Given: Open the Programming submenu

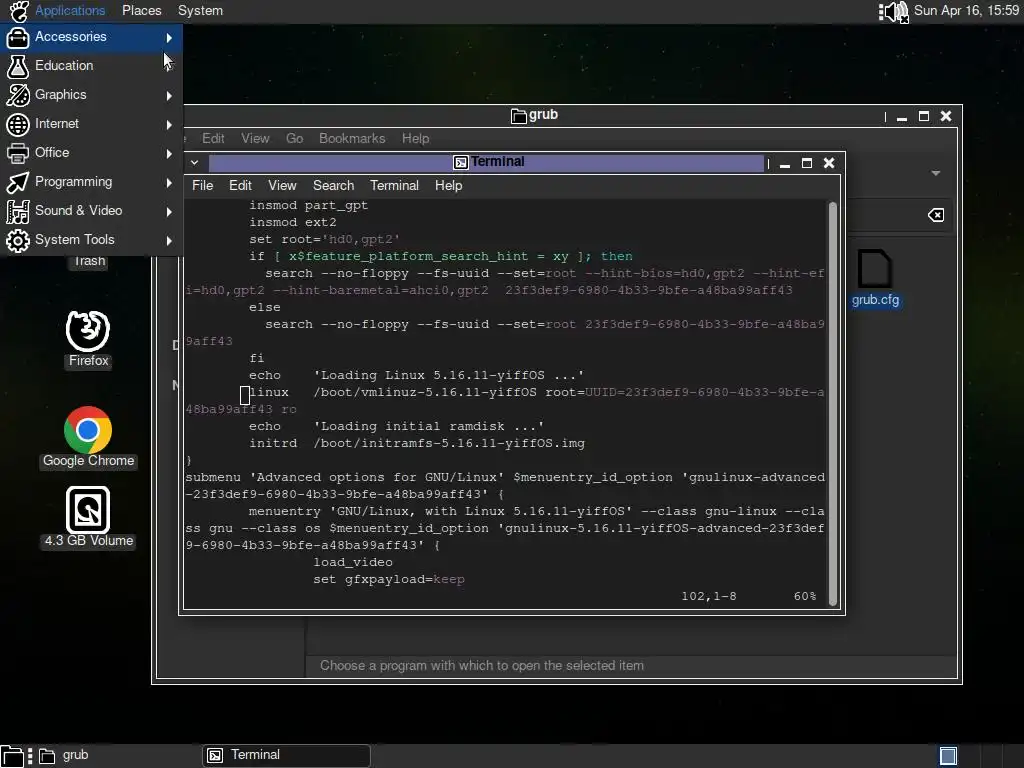Looking at the screenshot, I should 91,182.
